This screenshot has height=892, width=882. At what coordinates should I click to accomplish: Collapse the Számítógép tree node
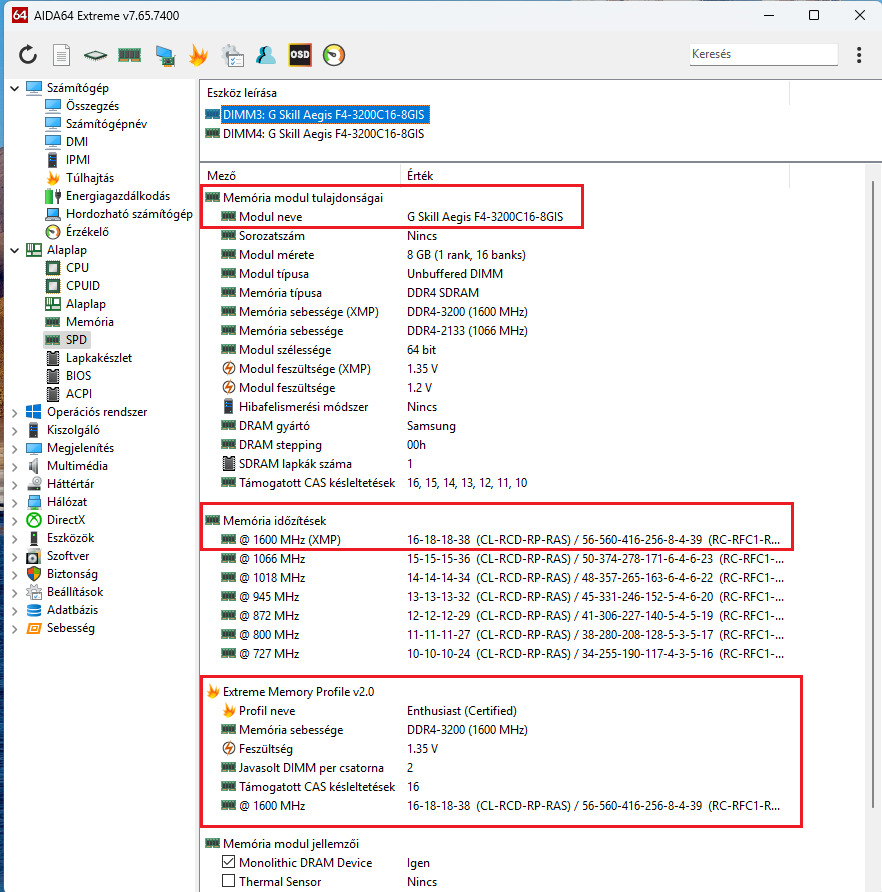point(15,88)
